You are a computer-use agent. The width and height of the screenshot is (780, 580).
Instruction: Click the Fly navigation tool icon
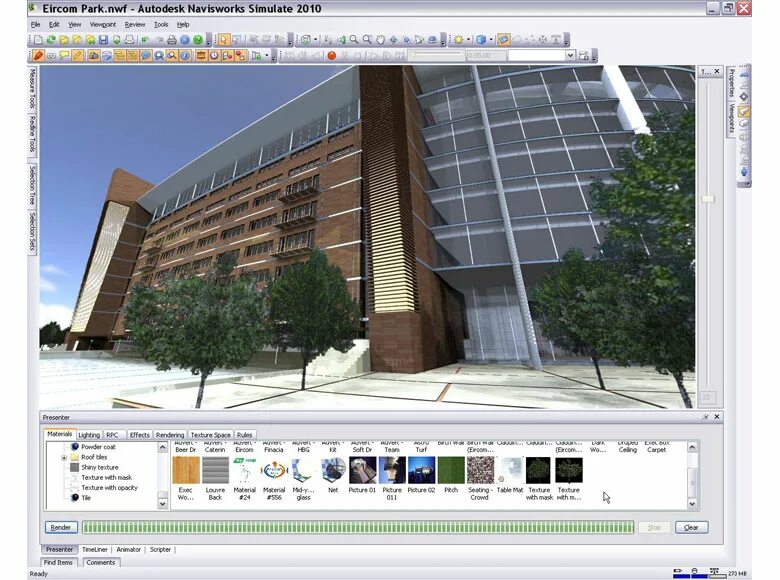pos(418,40)
